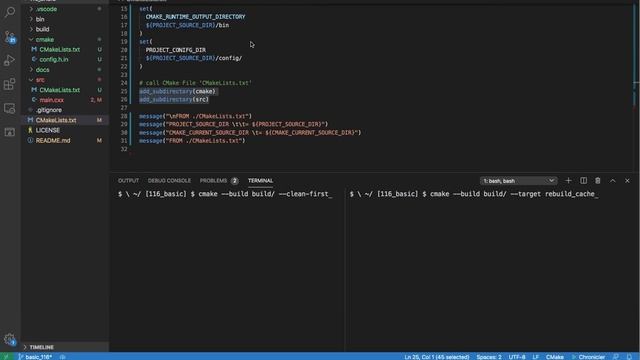This screenshot has width=640, height=360.
Task: Open the Source Control view
Action: tap(9, 37)
